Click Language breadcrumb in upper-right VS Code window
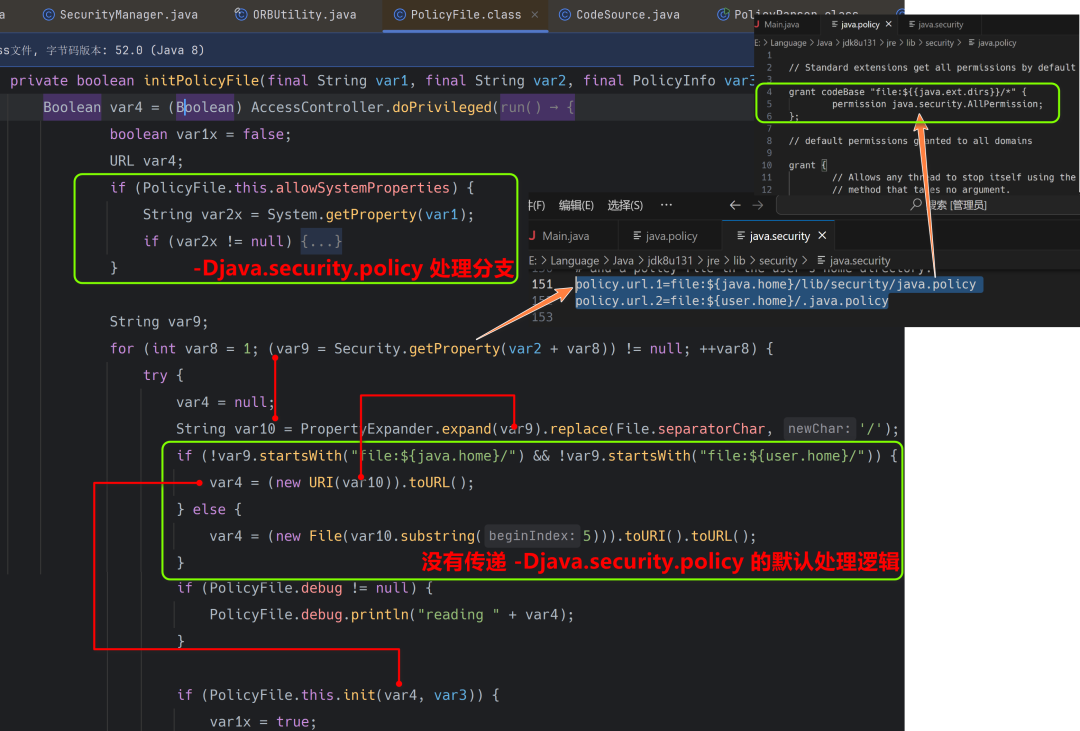Screen dimensions: 1080x731 click(788, 43)
